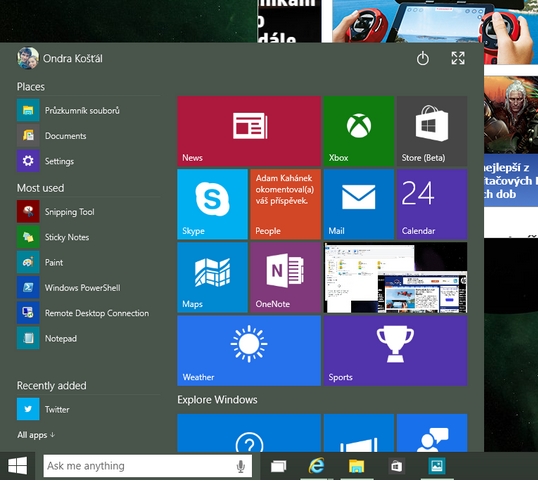Open the Sports trophy tile
The width and height of the screenshot is (538, 481).
[395, 351]
